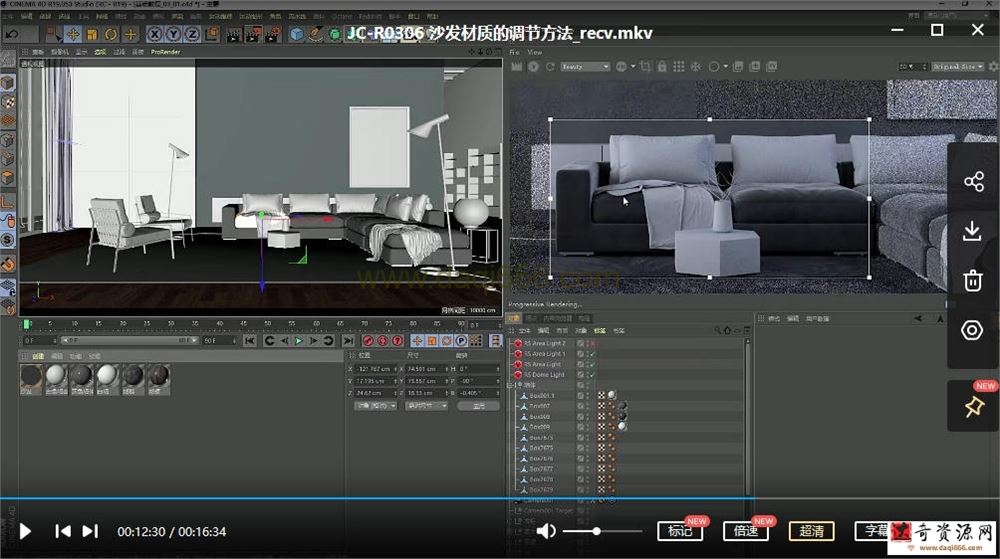This screenshot has height=559, width=1000.
Task: Click the Record Active Objects red button
Action: click(368, 341)
